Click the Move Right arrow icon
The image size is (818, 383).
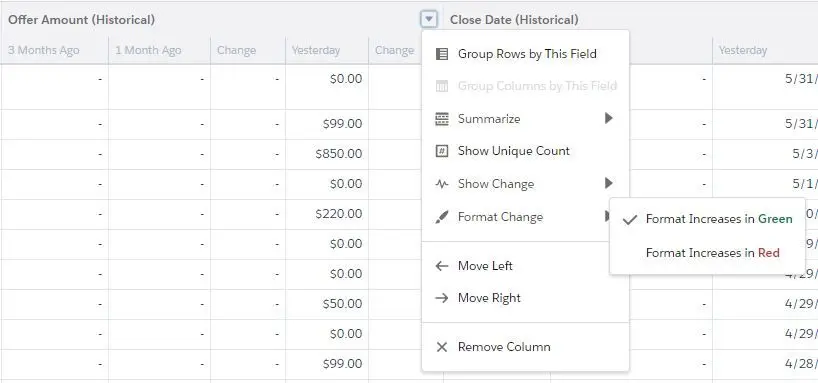[x=442, y=298]
